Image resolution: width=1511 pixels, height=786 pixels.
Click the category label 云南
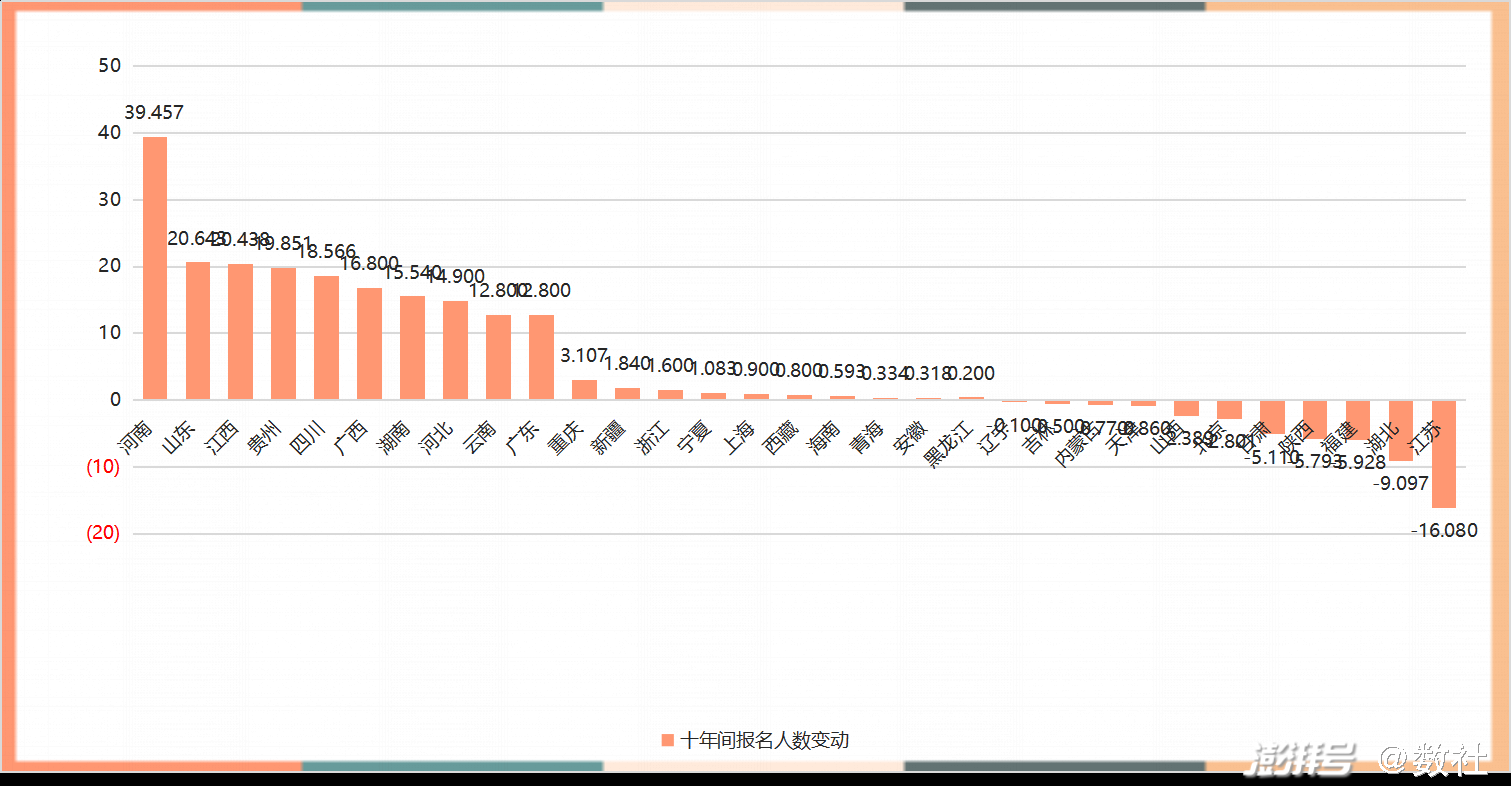pyautogui.click(x=478, y=439)
